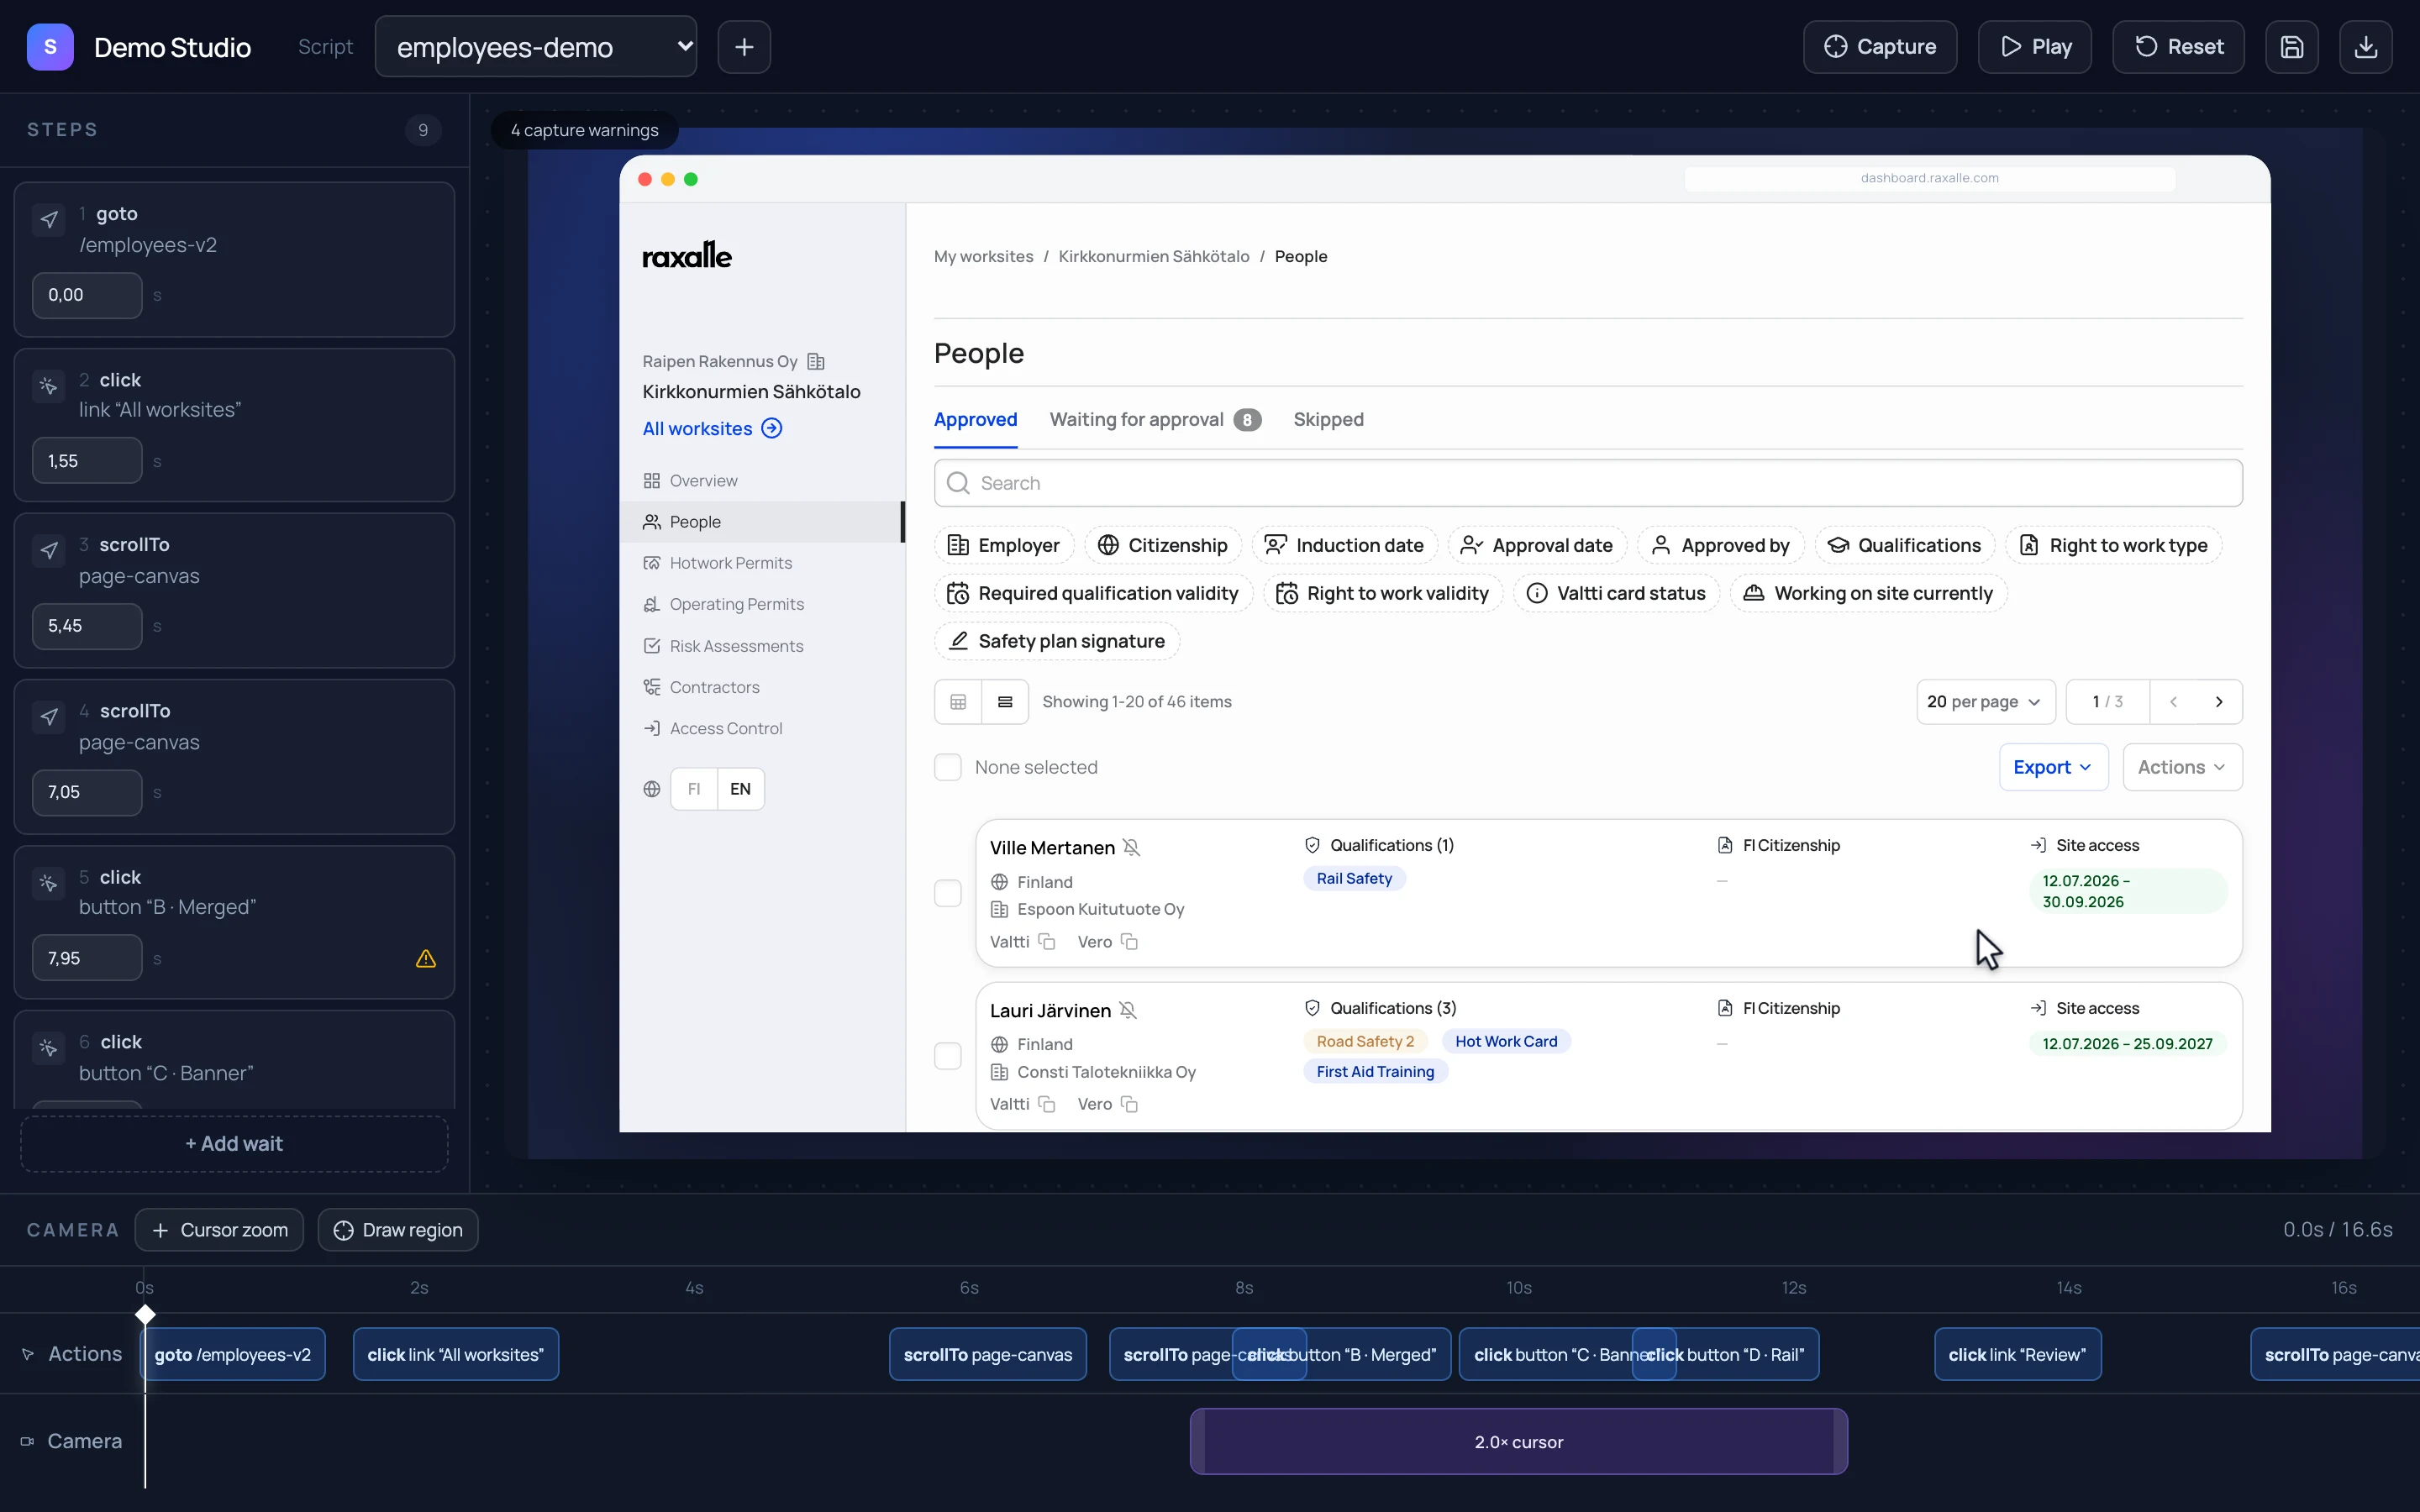The image size is (2420, 1512).
Task: Expand the Export dropdown
Action: [2053, 767]
